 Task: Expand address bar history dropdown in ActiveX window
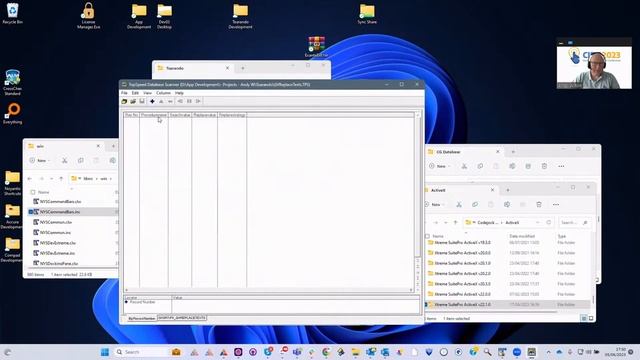click(x=538, y=223)
